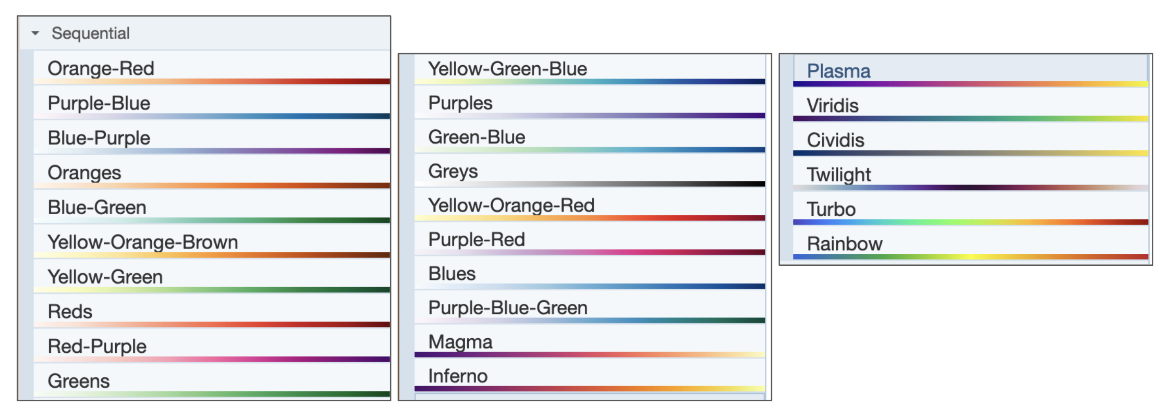Pick the Blue-Purple gradient option

(99, 138)
